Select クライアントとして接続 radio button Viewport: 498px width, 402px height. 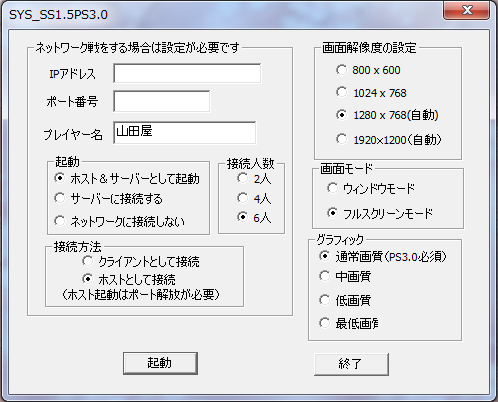coord(141,262)
